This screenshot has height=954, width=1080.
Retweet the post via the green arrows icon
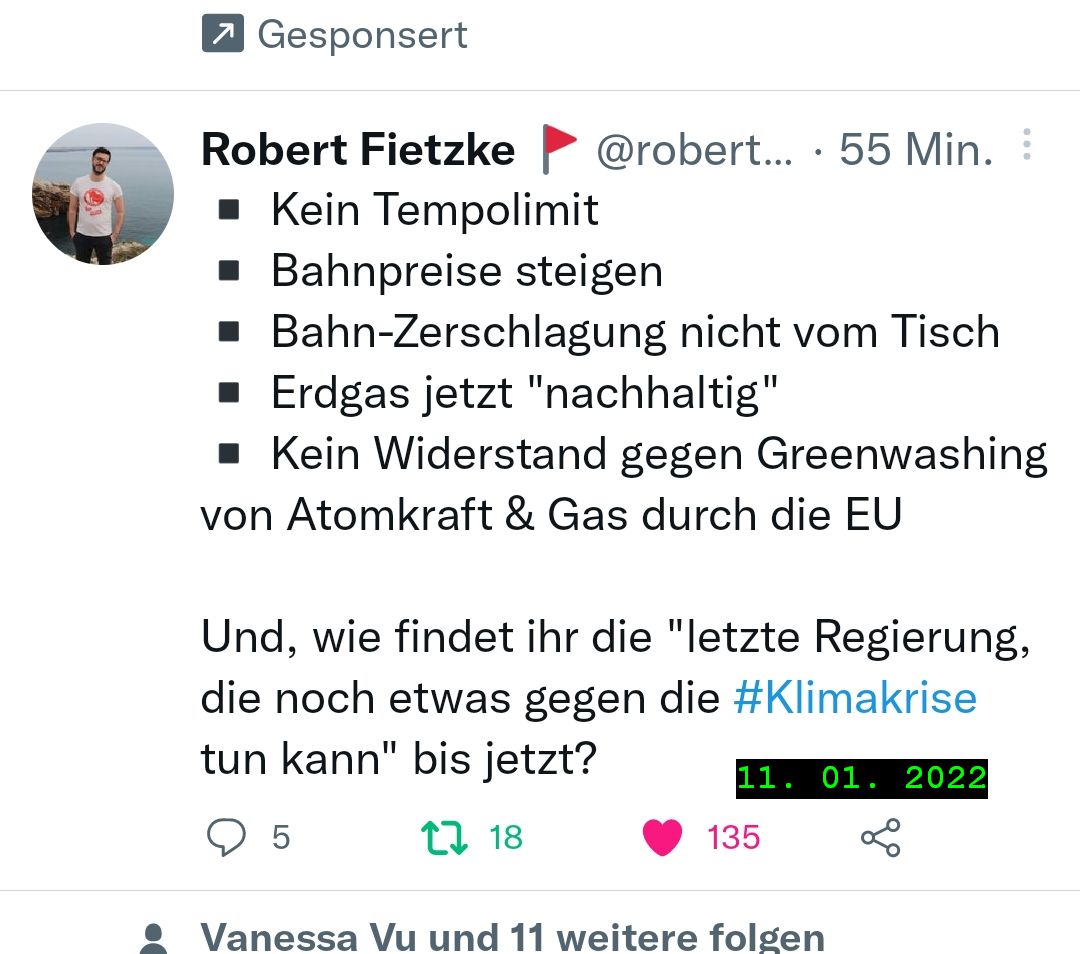coord(444,837)
